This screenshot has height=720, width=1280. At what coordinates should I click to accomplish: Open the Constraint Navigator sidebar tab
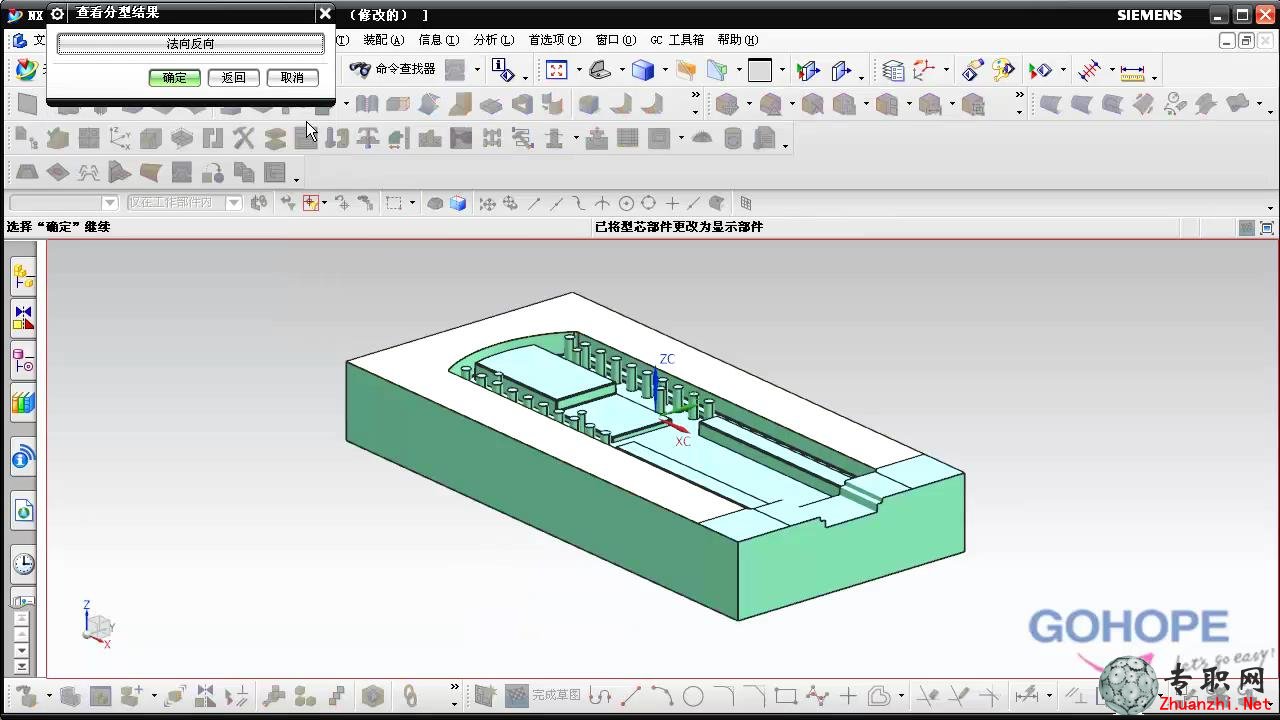tap(23, 319)
